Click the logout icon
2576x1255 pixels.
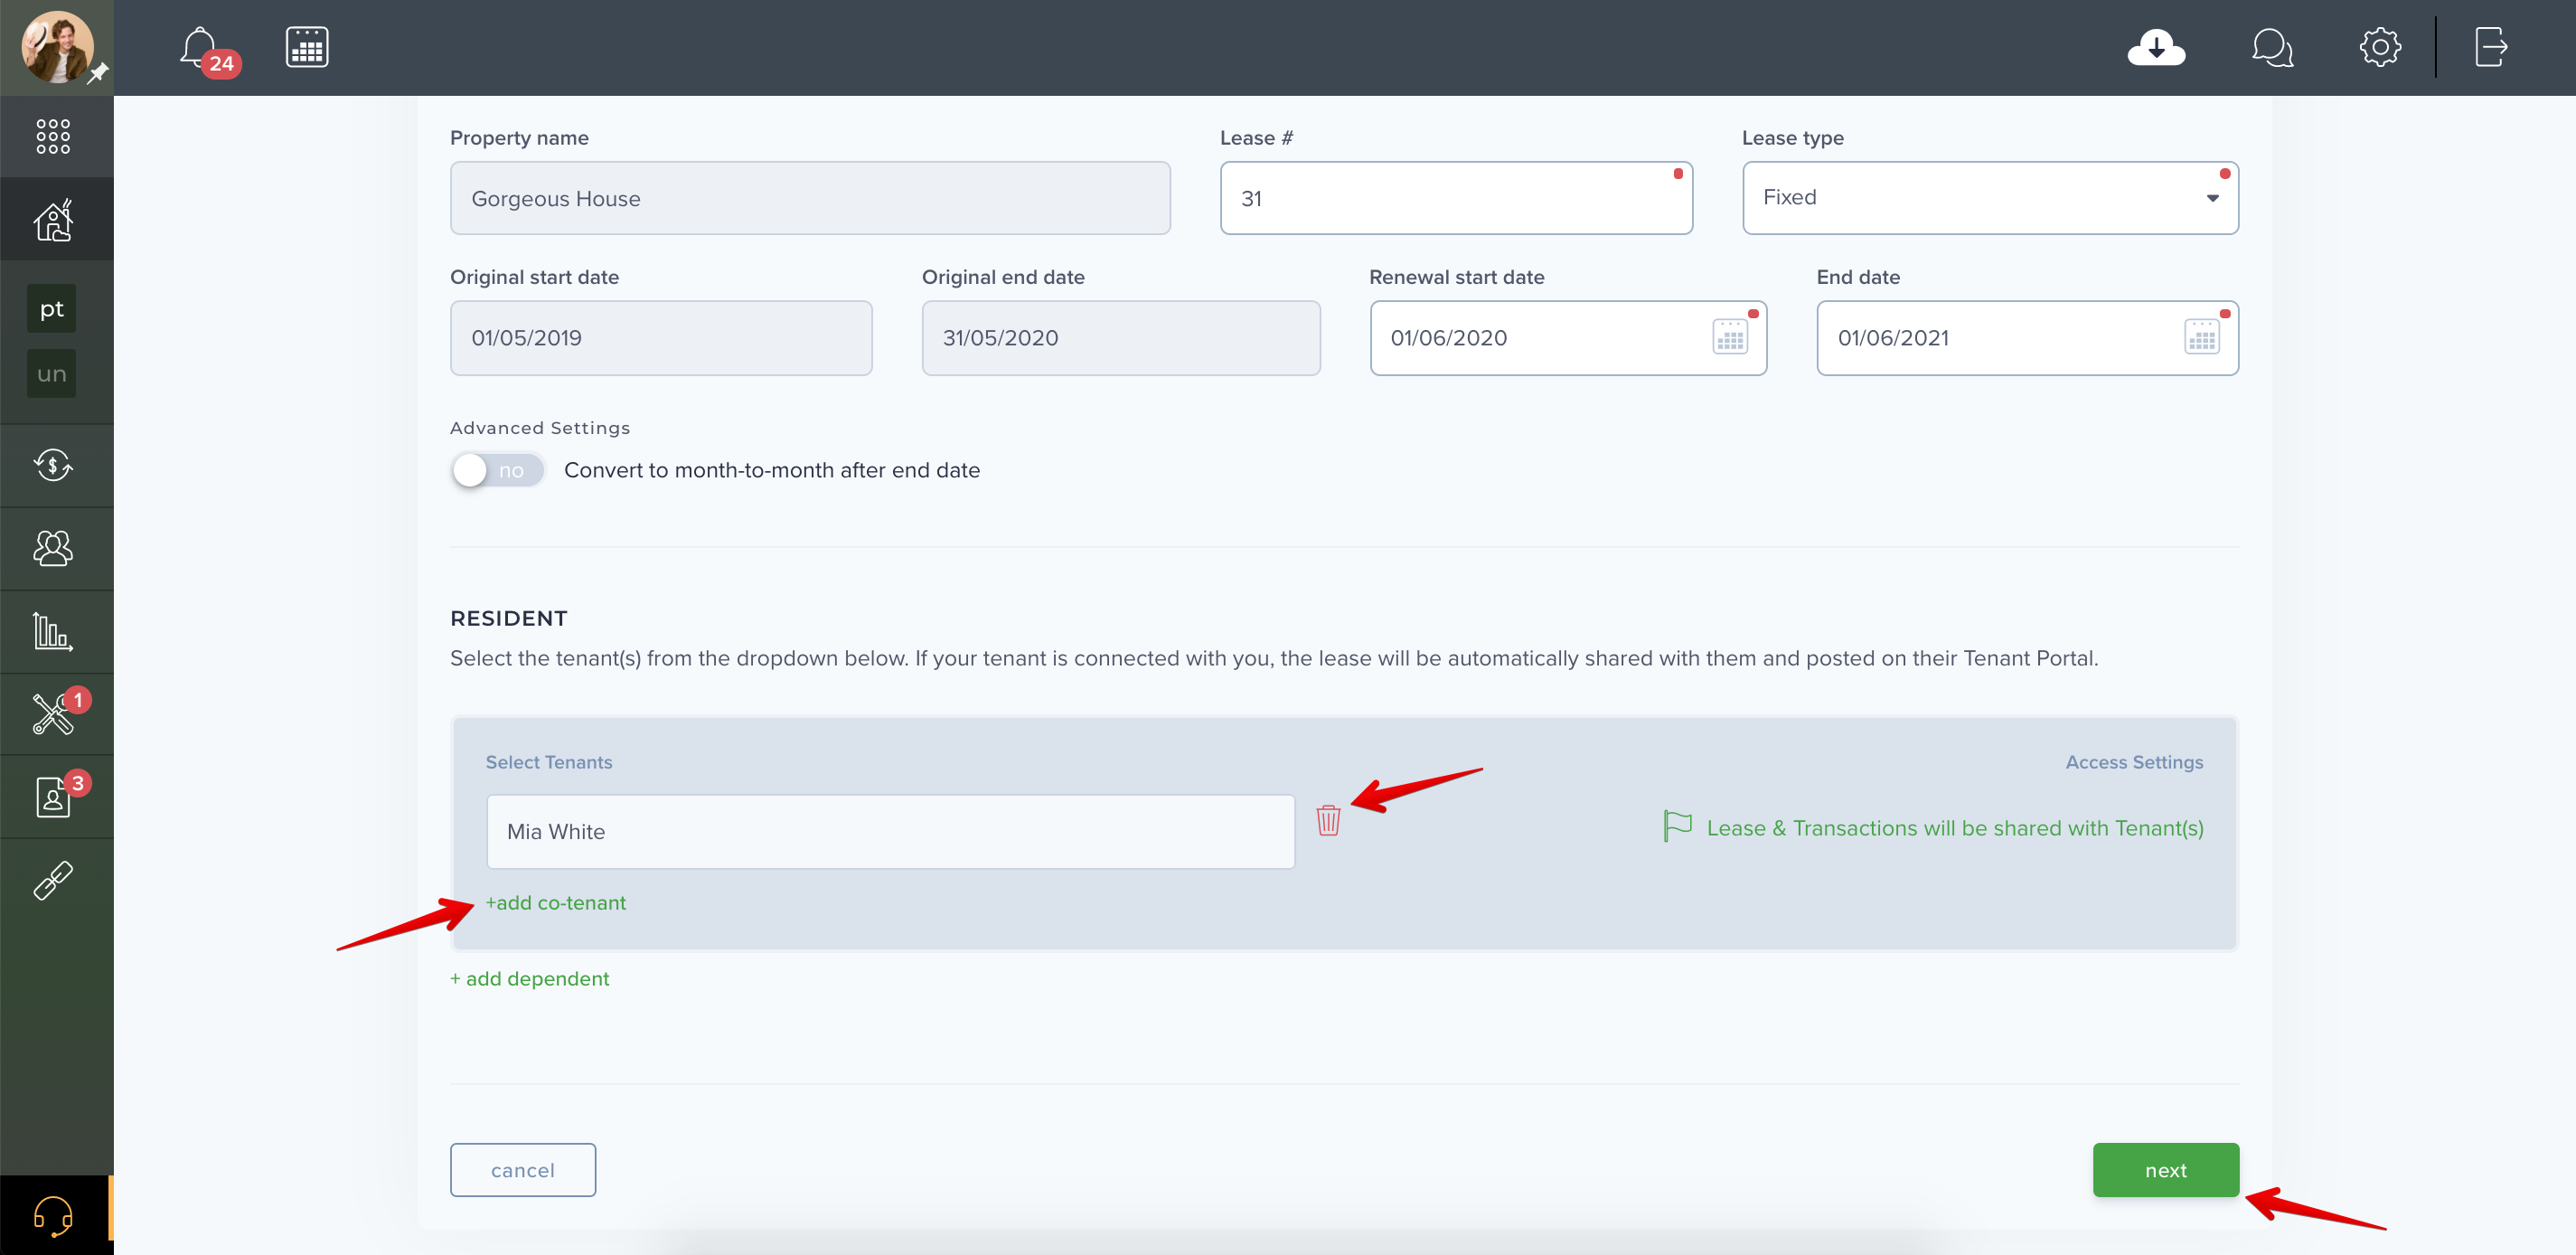pos(2490,47)
